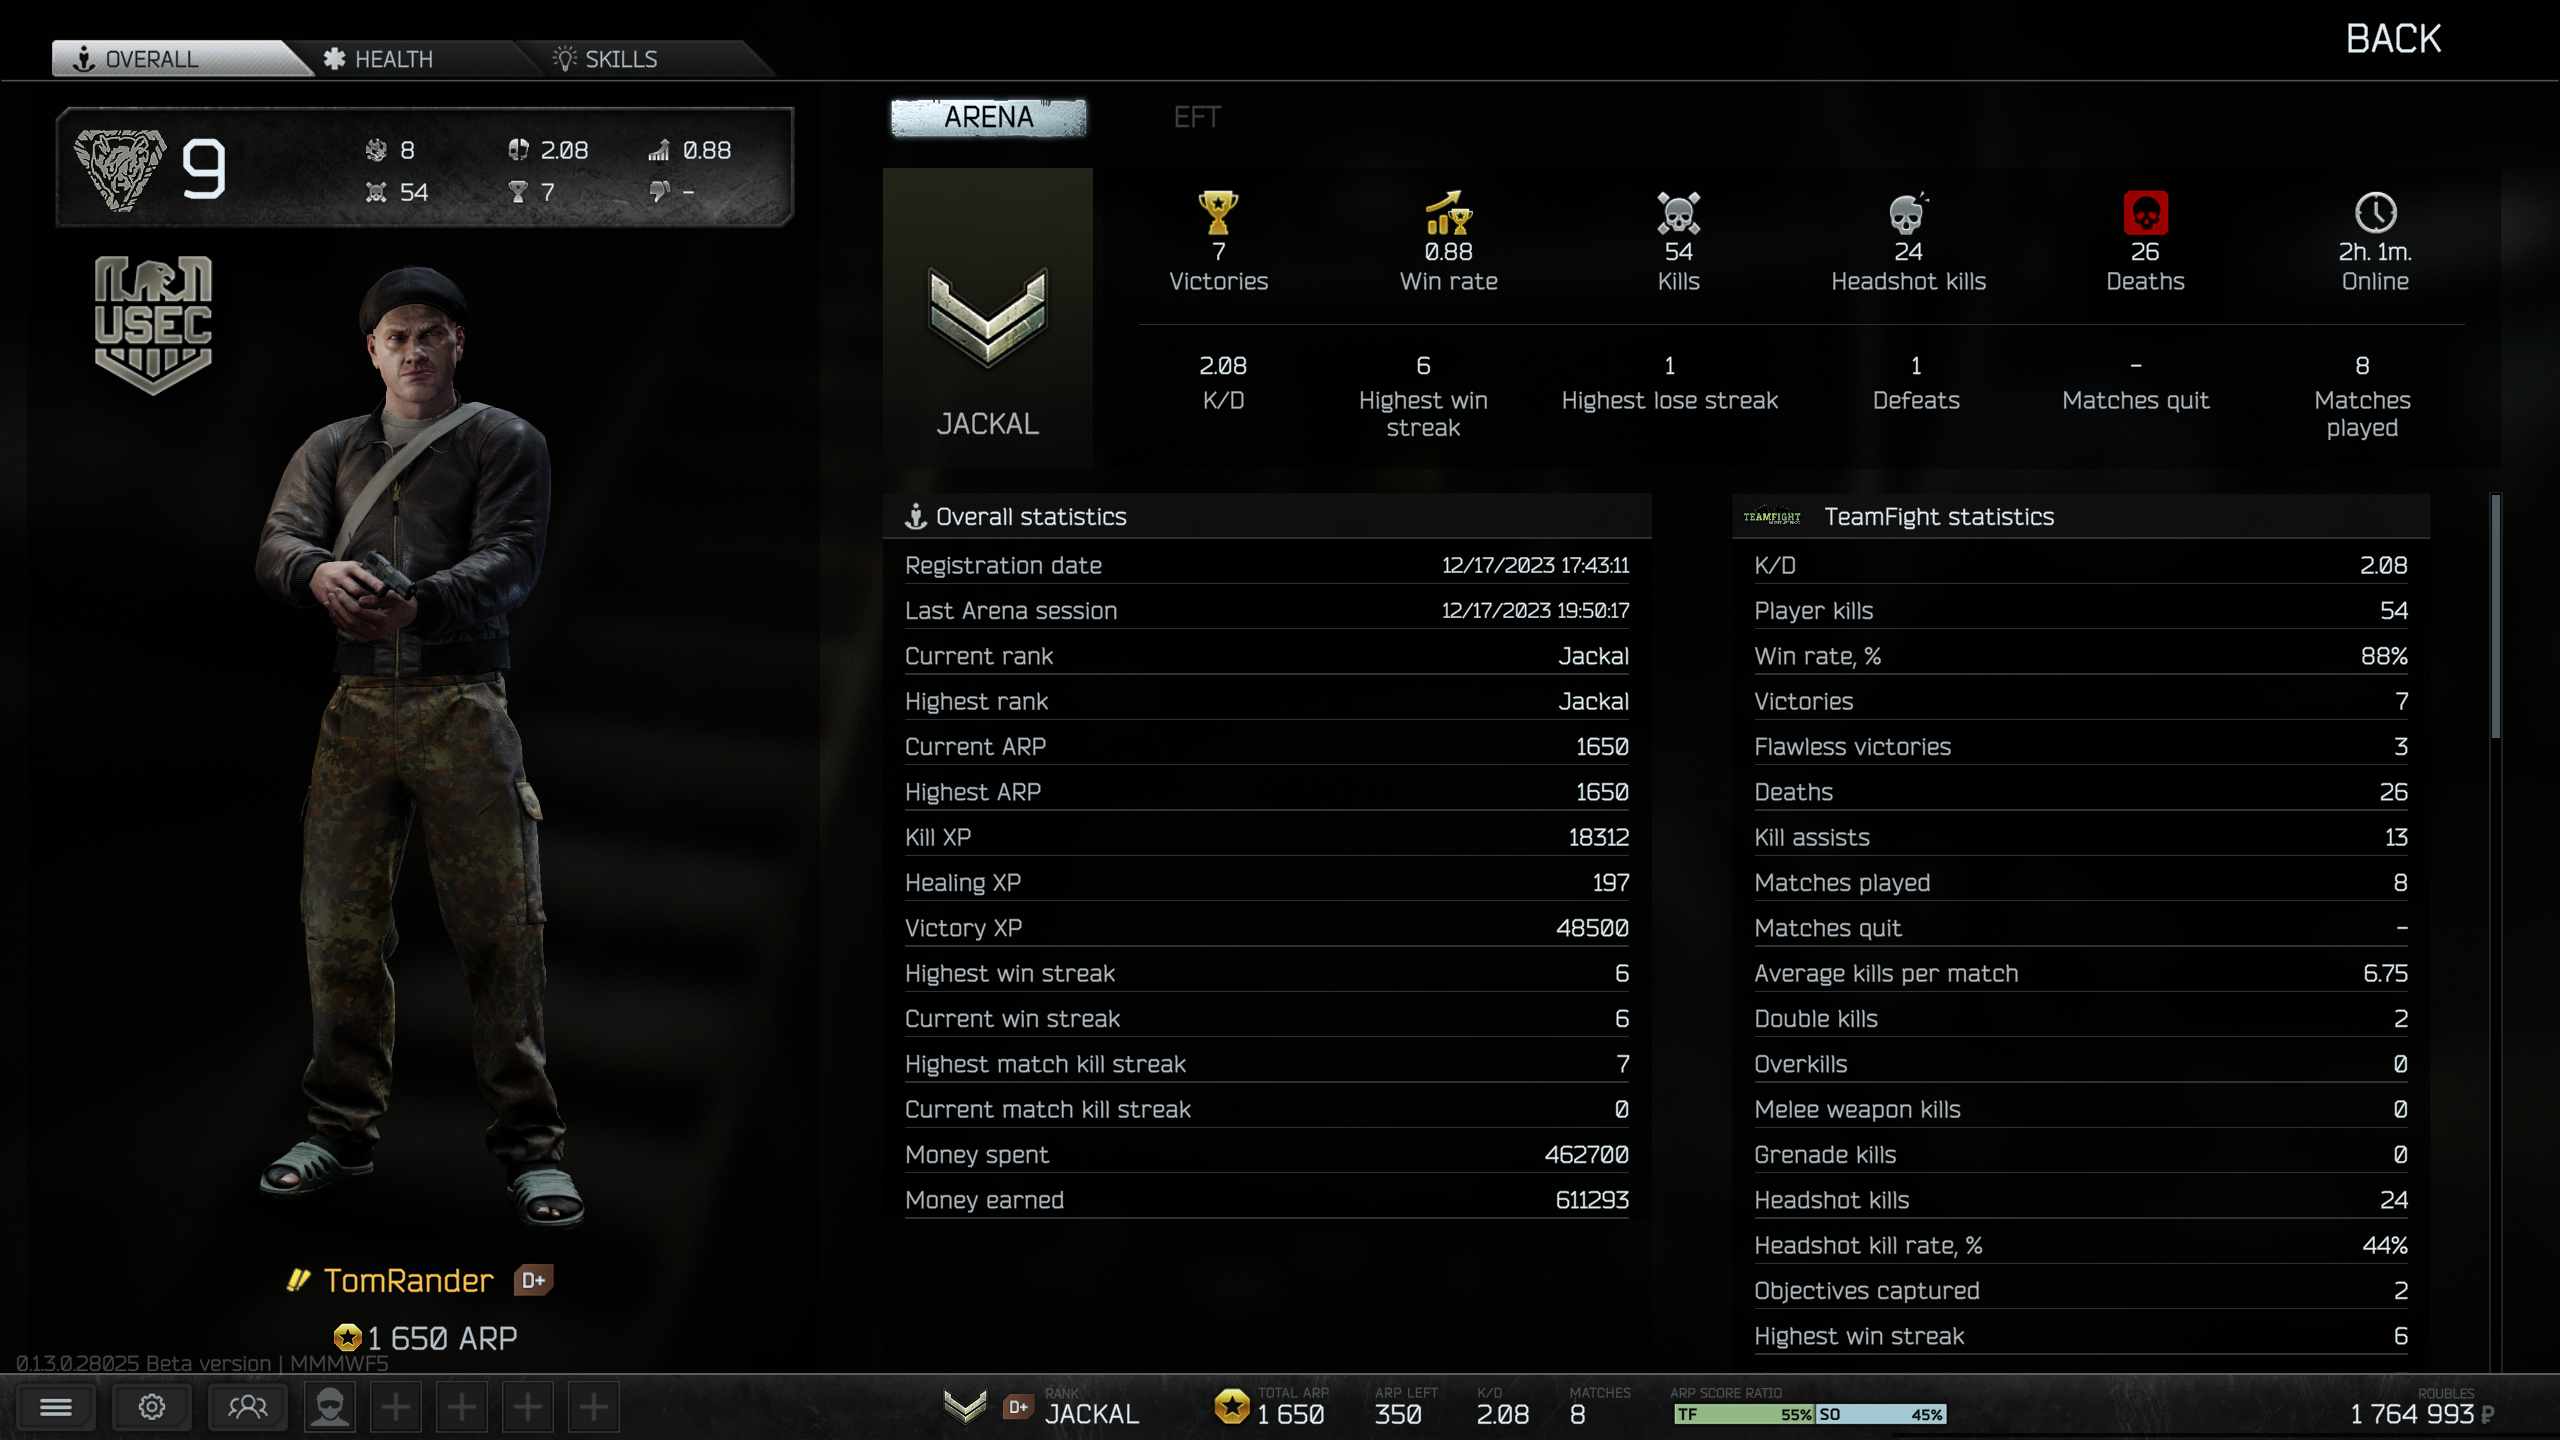Click the Jackal rank chevron emblem
Screen dimensions: 2560x1440
click(x=987, y=317)
